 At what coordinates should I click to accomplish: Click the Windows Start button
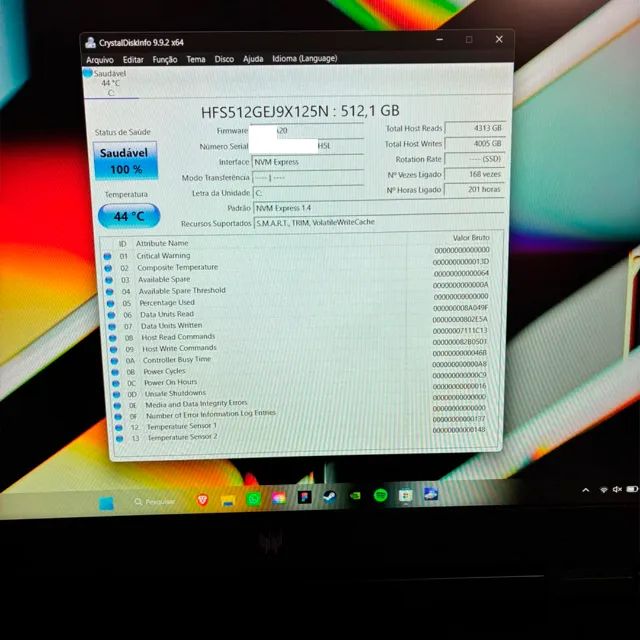(106, 503)
